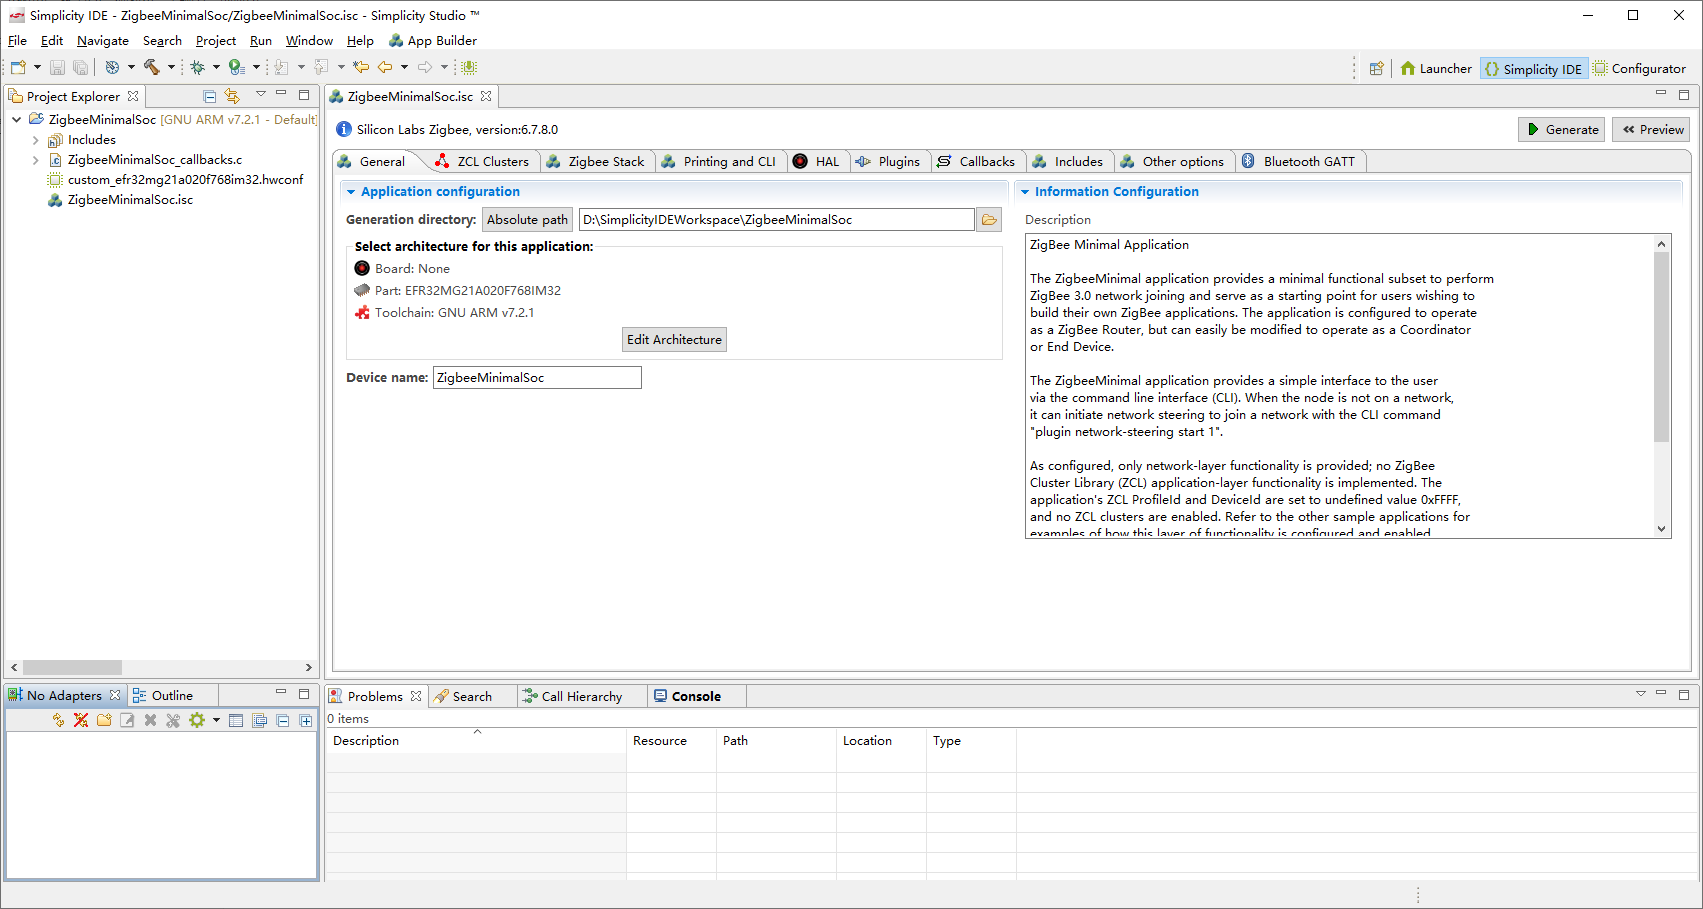Click the Run/Profile play icon

(x=236, y=67)
